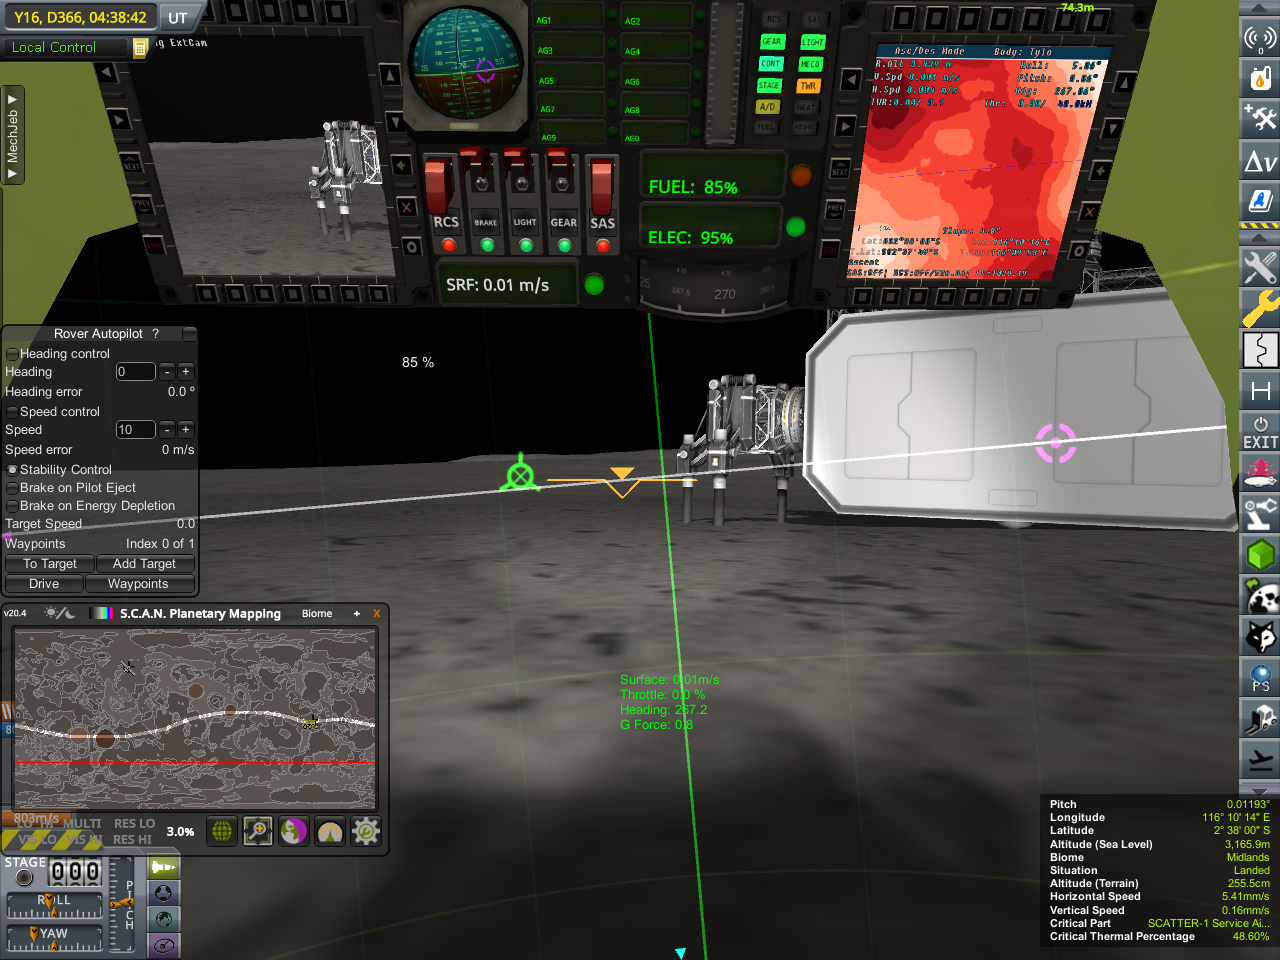
Task: Open the pink UFO saucer toolbar icon
Action: [1260, 473]
